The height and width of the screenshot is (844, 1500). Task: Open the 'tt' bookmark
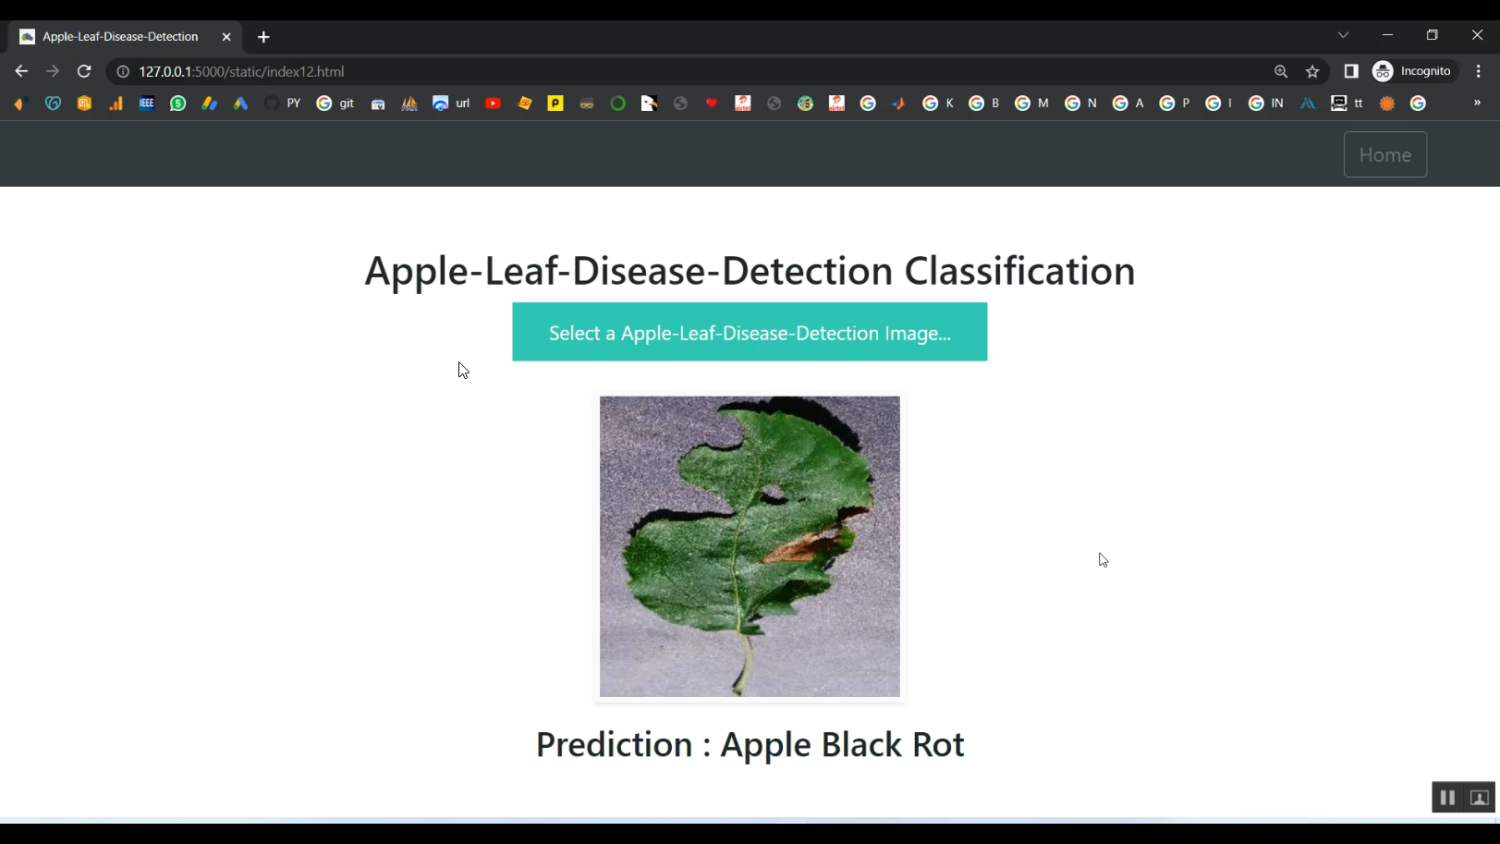pyautogui.click(x=1347, y=103)
